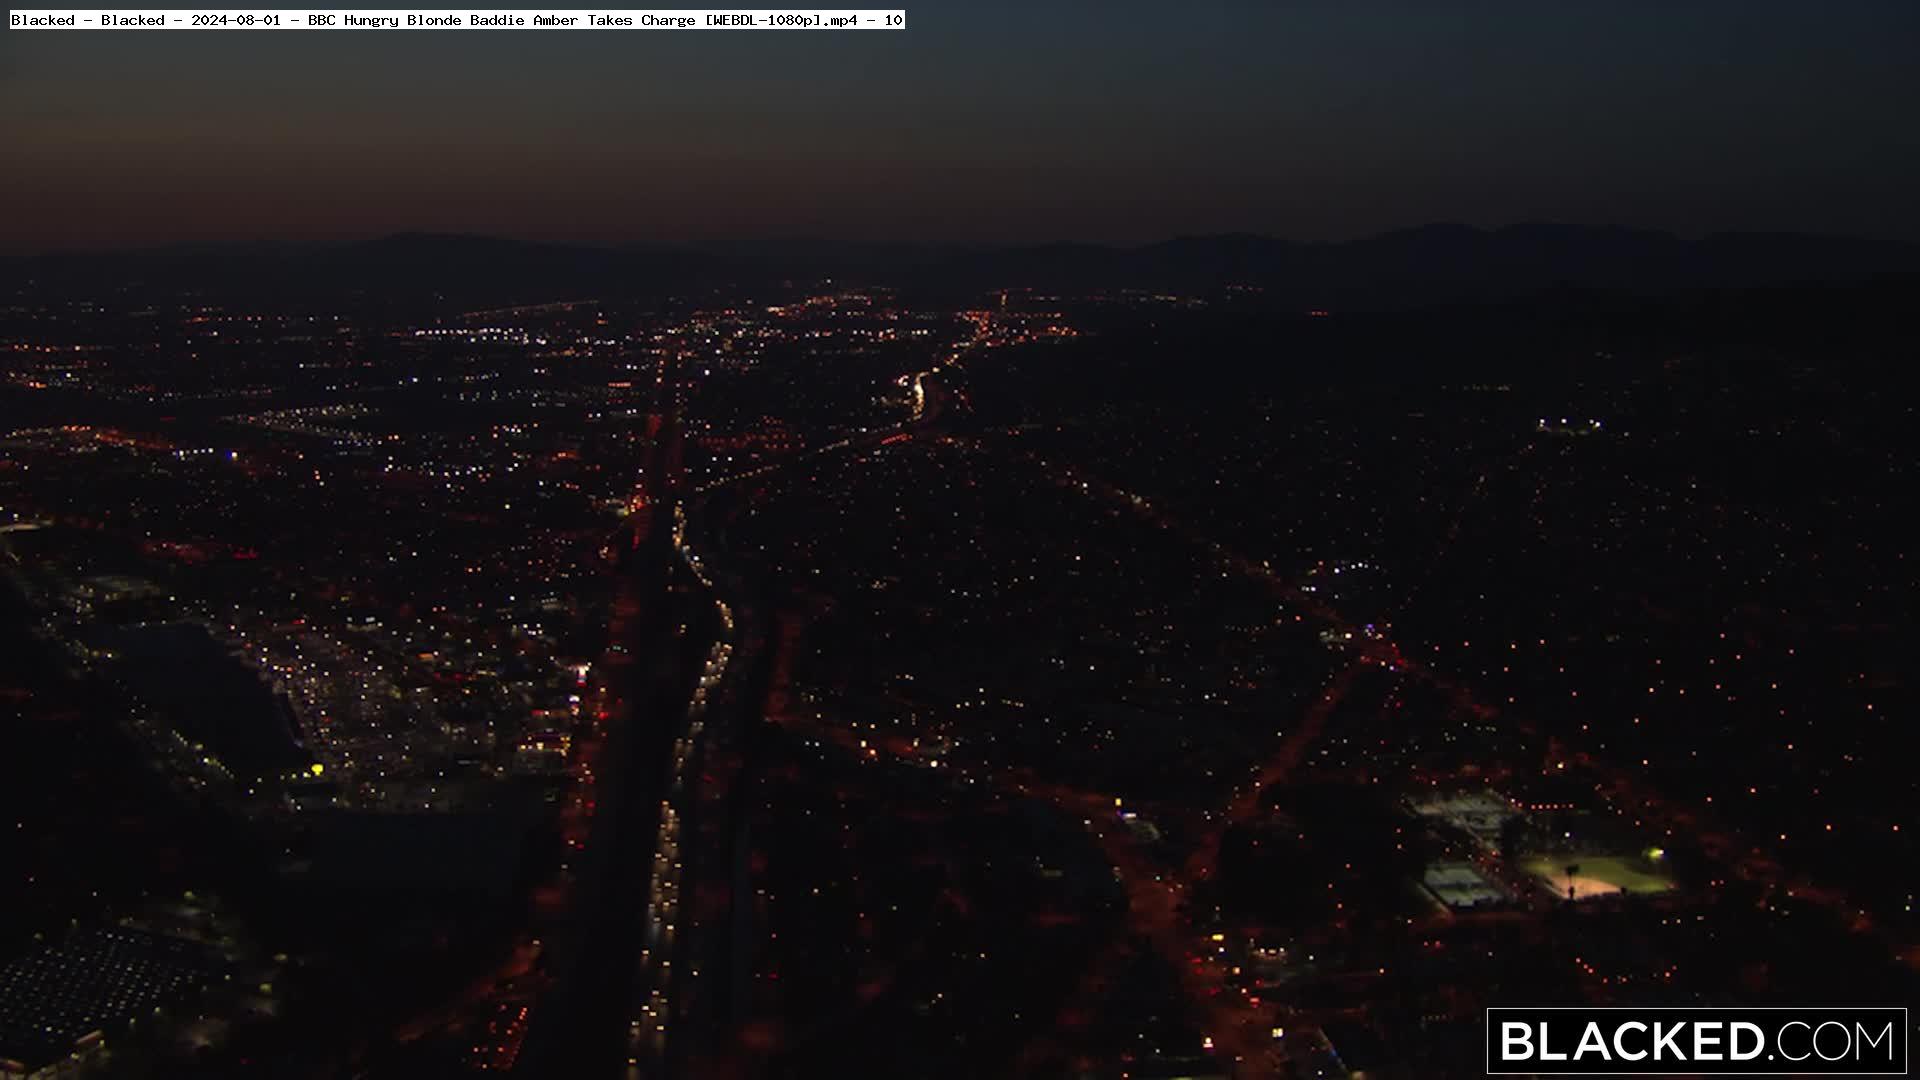Click the yellow light near the parking lot

pyautogui.click(x=317, y=769)
